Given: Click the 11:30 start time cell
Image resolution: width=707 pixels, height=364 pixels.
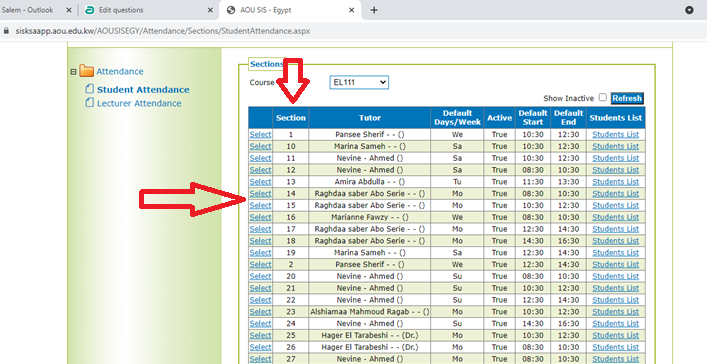Looking at the screenshot, I should coord(533,182).
